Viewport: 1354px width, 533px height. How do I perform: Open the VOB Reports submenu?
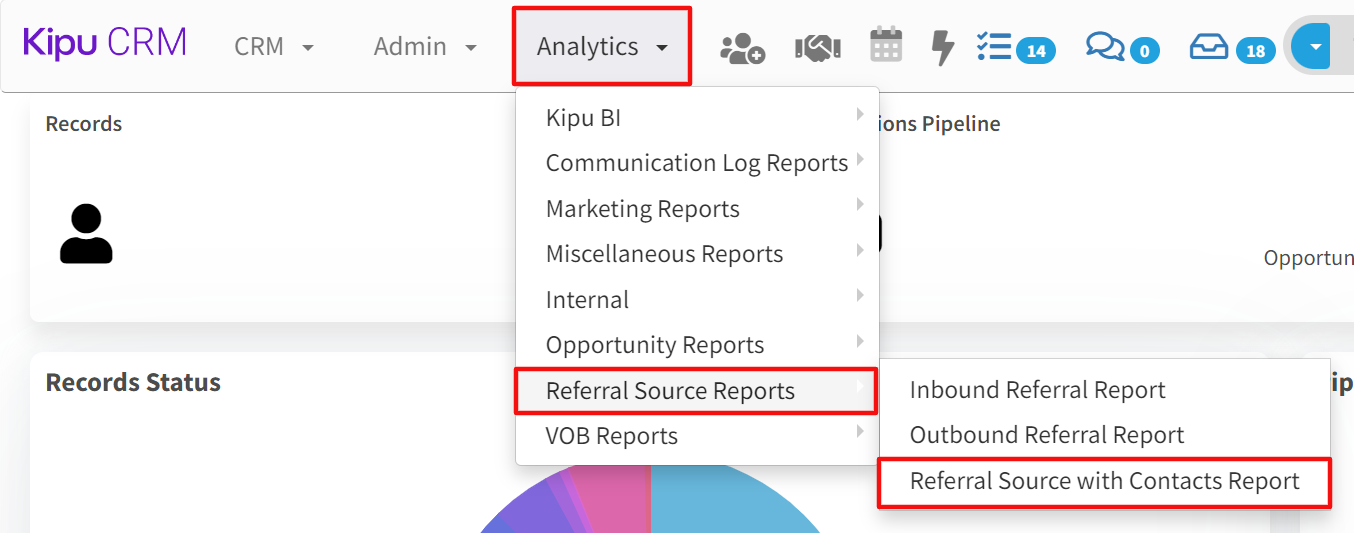click(696, 436)
